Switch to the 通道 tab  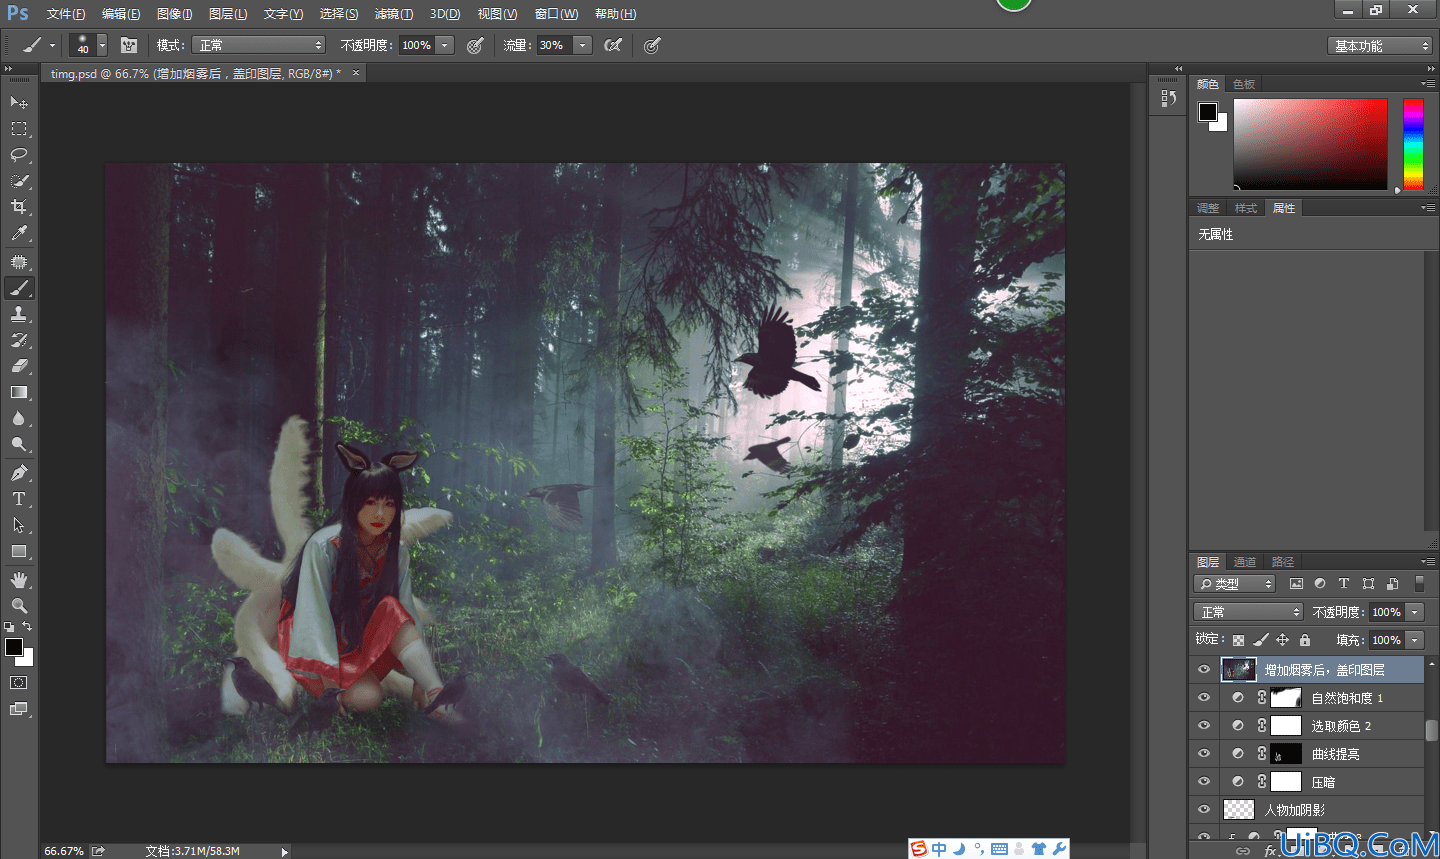point(1245,562)
